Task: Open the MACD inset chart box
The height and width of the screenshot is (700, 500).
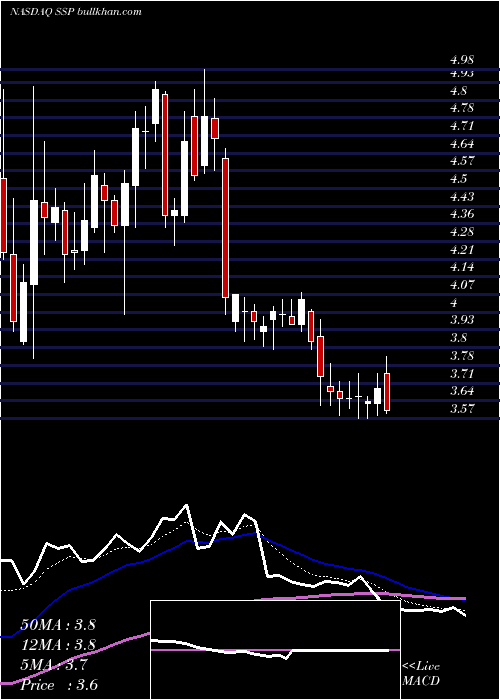Action: pyautogui.click(x=275, y=650)
